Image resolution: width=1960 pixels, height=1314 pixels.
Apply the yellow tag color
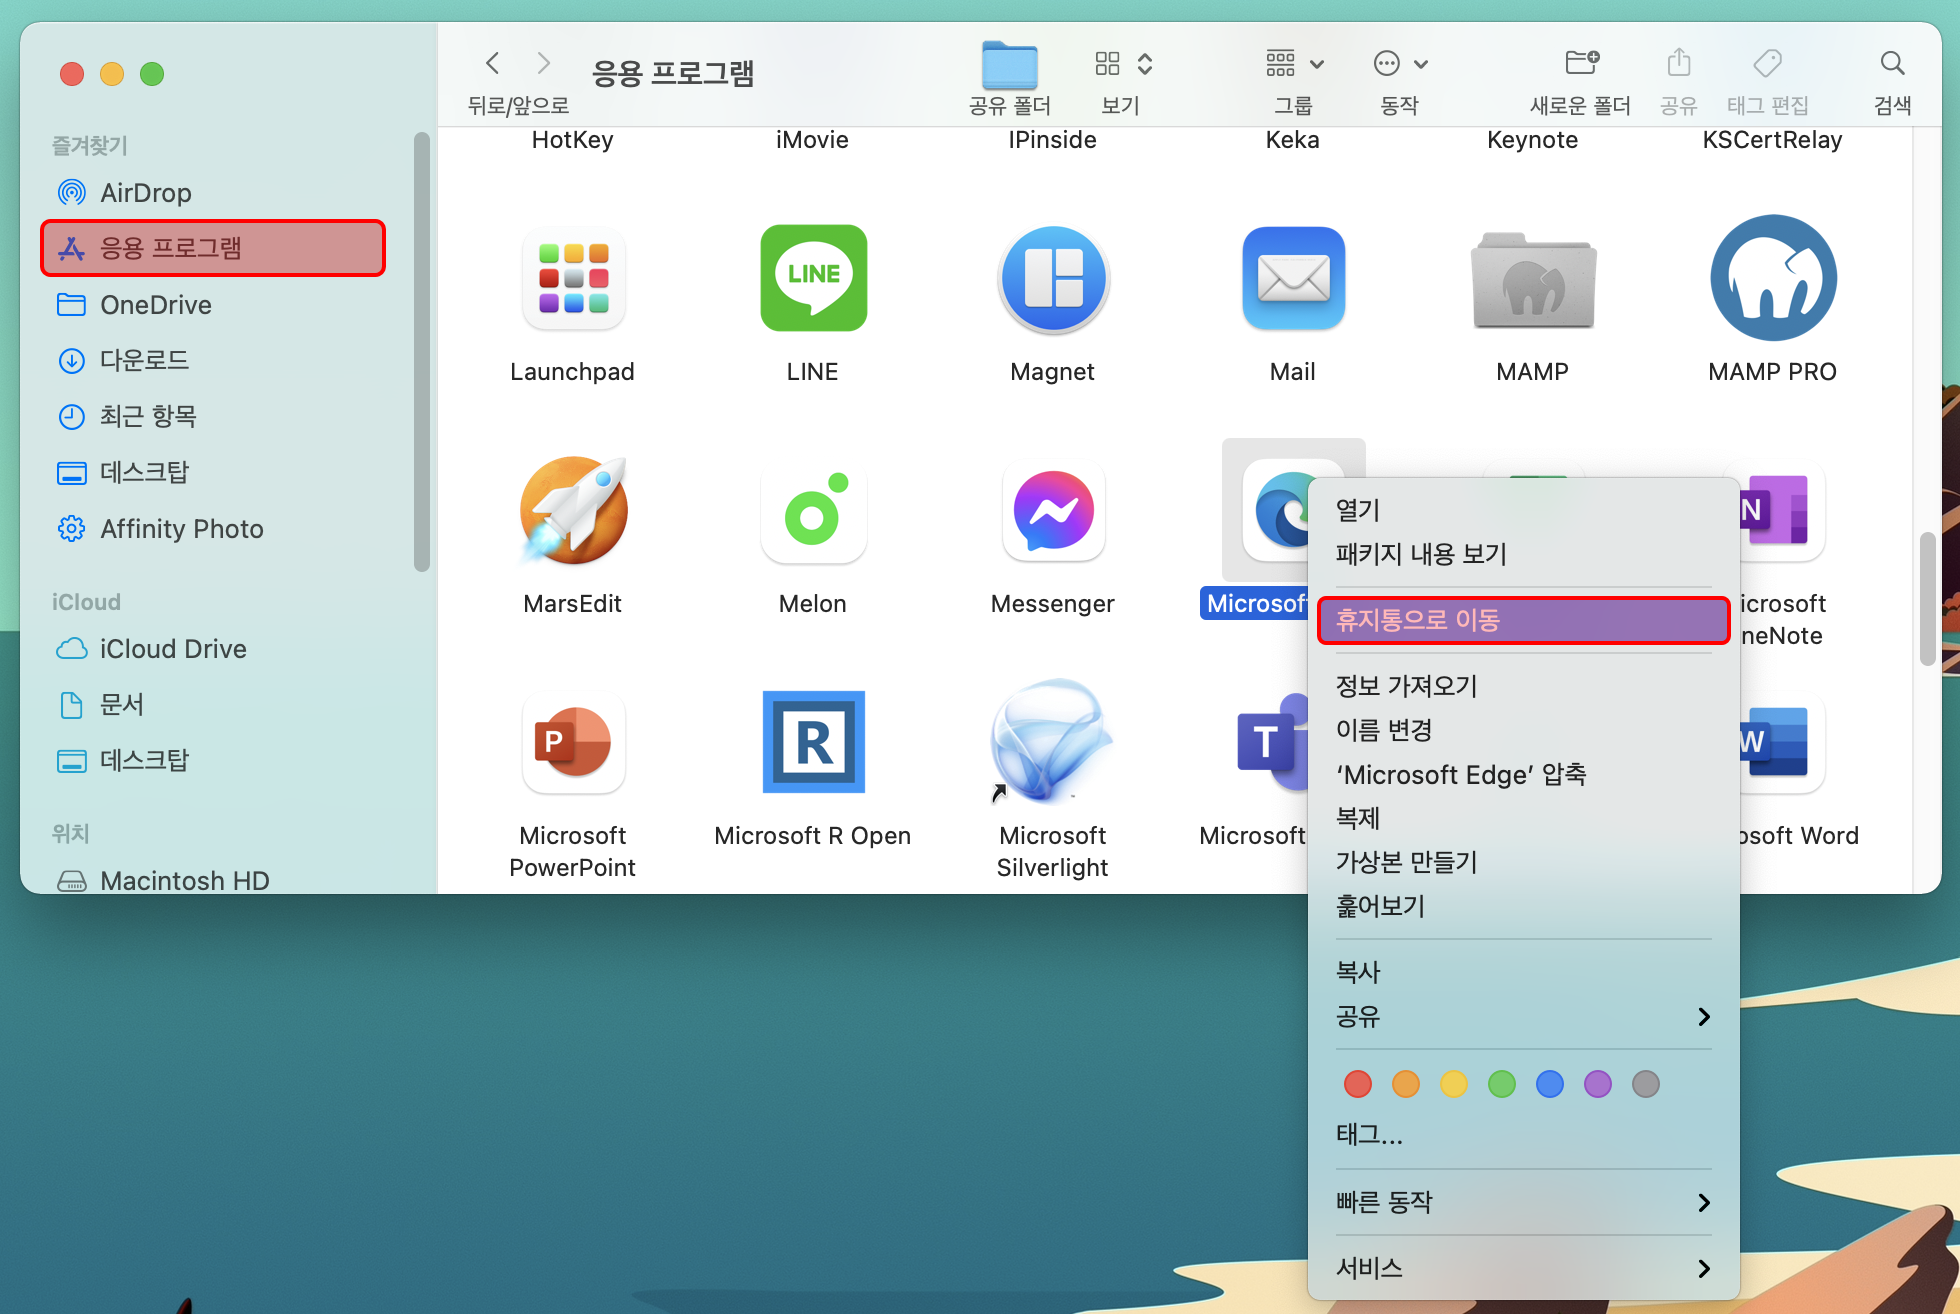(x=1454, y=1084)
